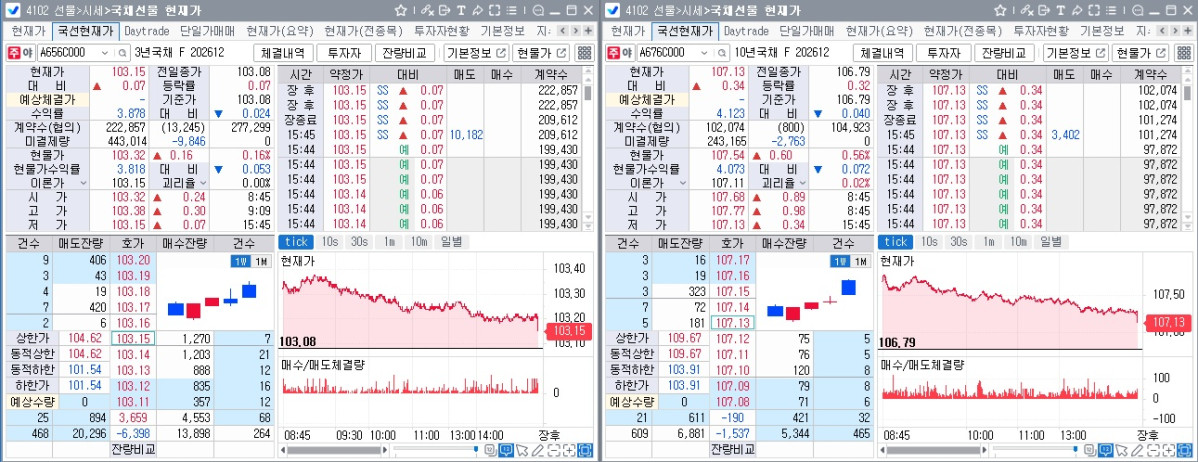Adjust the zoom slider under right chart
The image size is (1198, 462).
[x=1075, y=447]
